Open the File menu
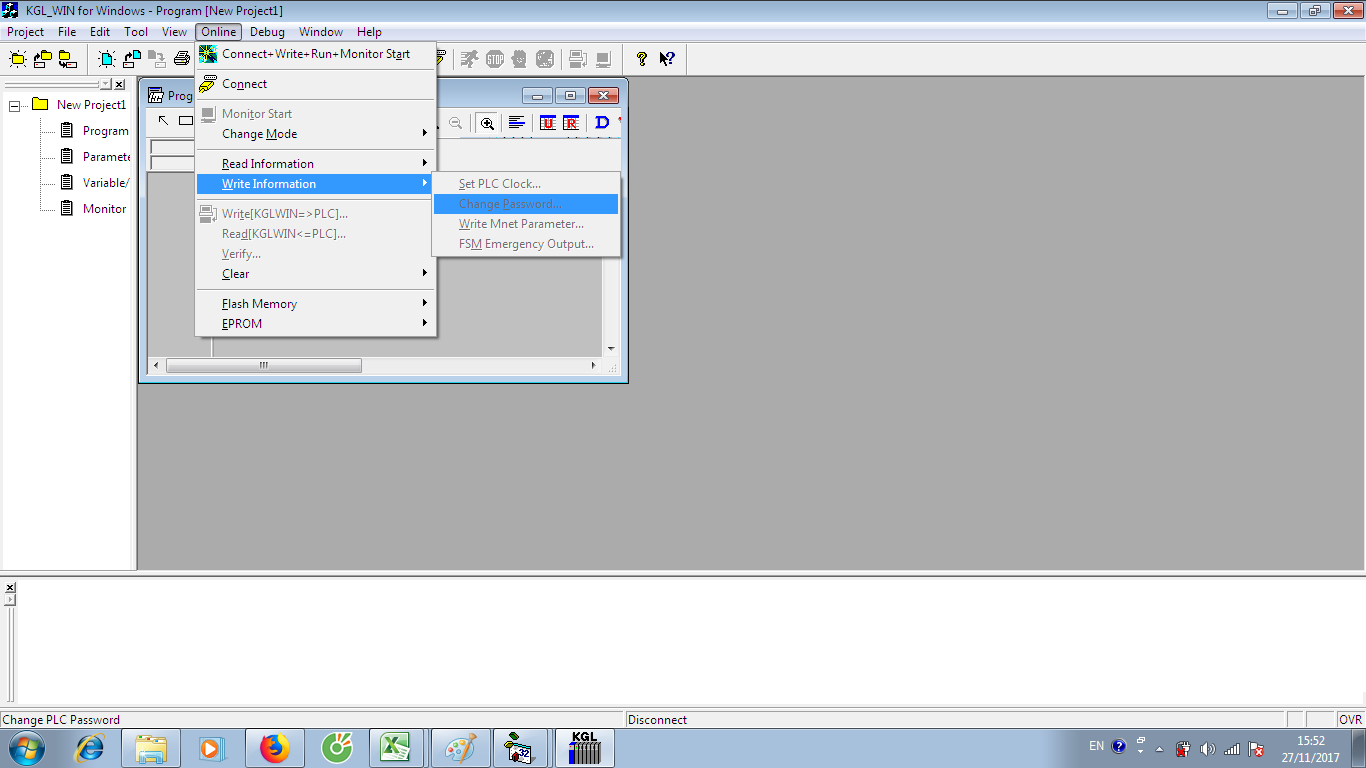1366x768 pixels. [x=67, y=32]
